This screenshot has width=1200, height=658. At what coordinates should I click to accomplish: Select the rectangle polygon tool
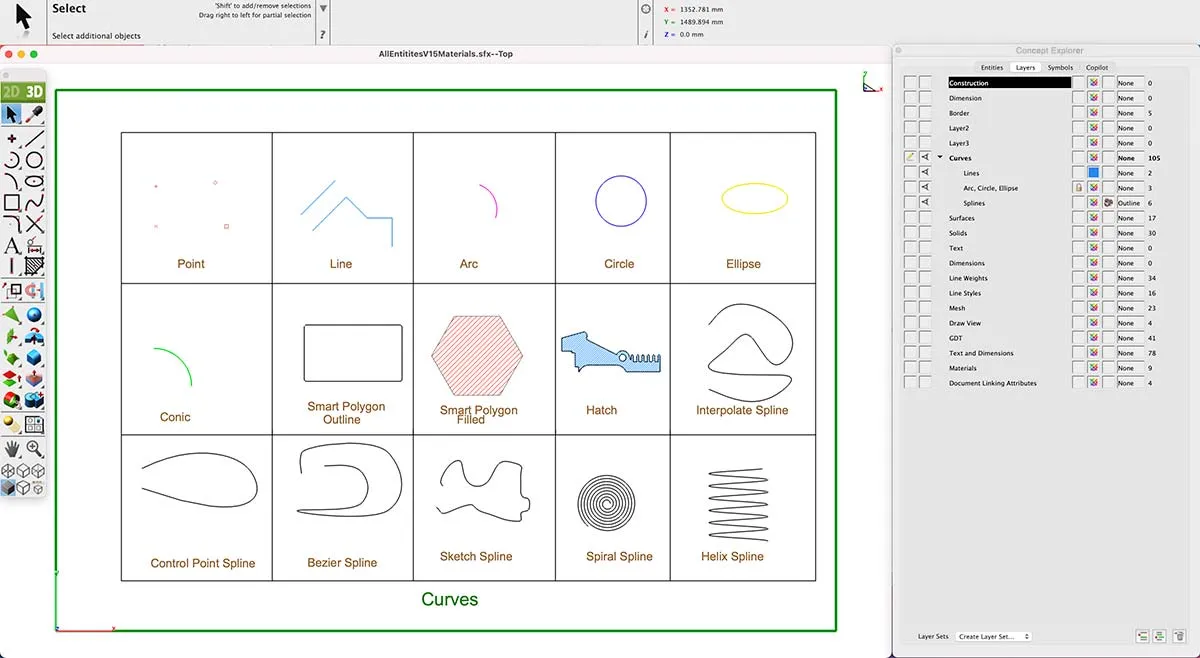(x=12, y=202)
